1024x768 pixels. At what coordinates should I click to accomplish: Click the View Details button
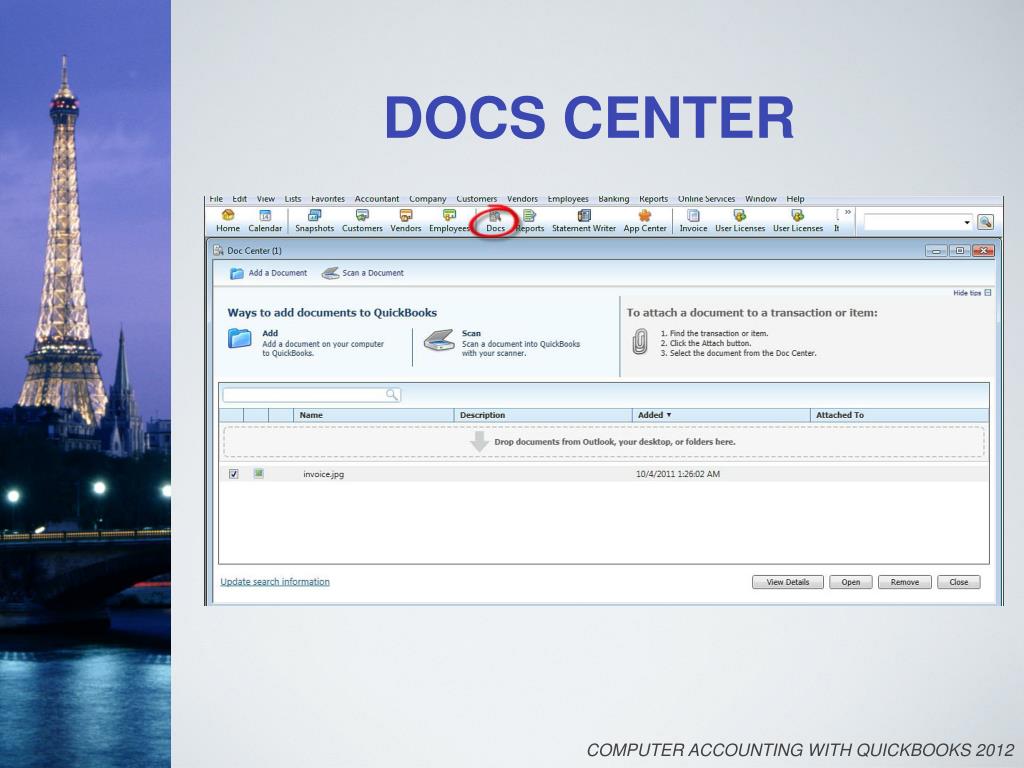788,582
